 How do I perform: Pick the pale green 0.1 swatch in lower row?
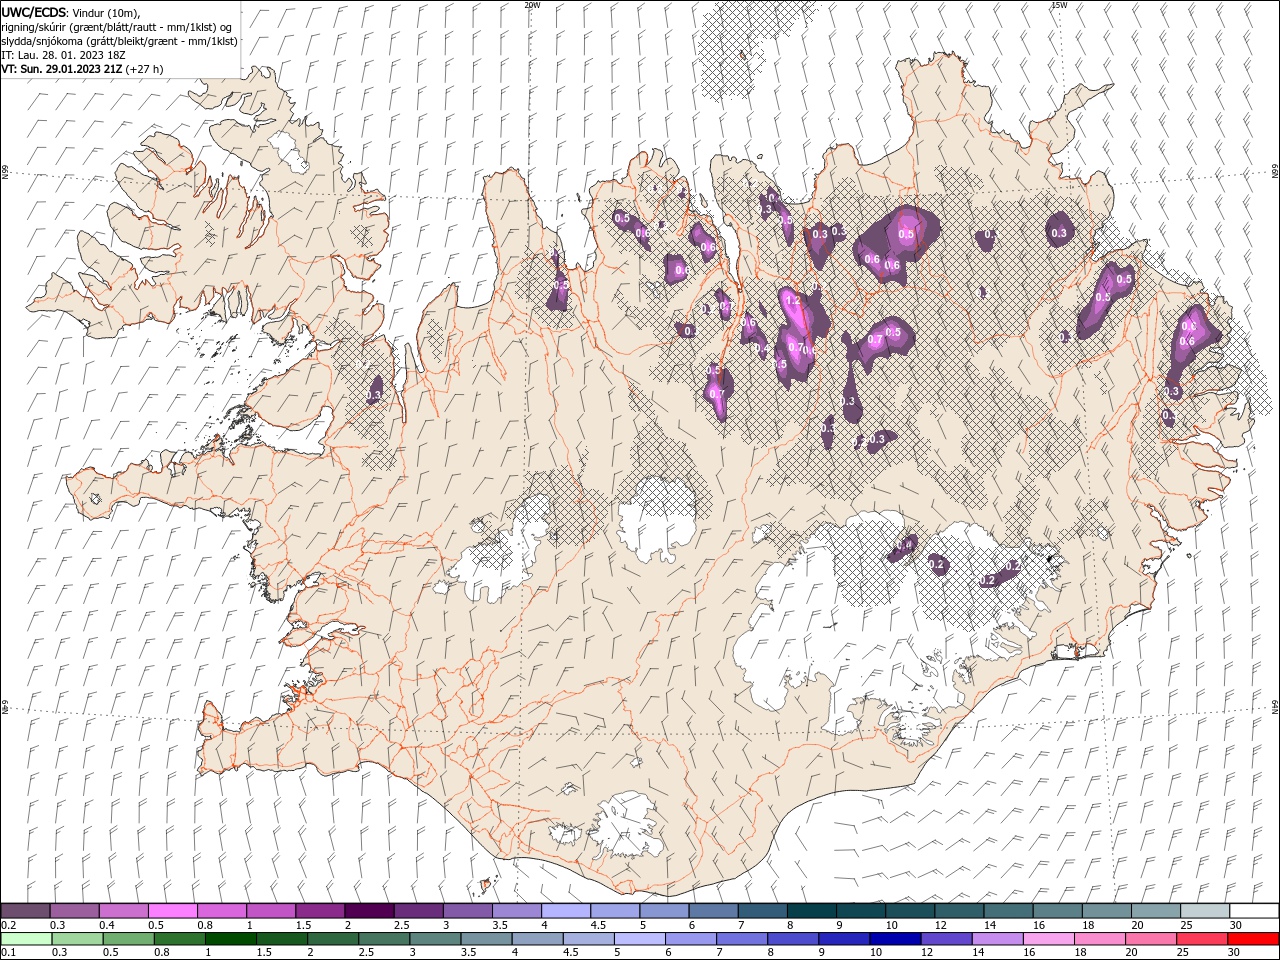(26, 939)
